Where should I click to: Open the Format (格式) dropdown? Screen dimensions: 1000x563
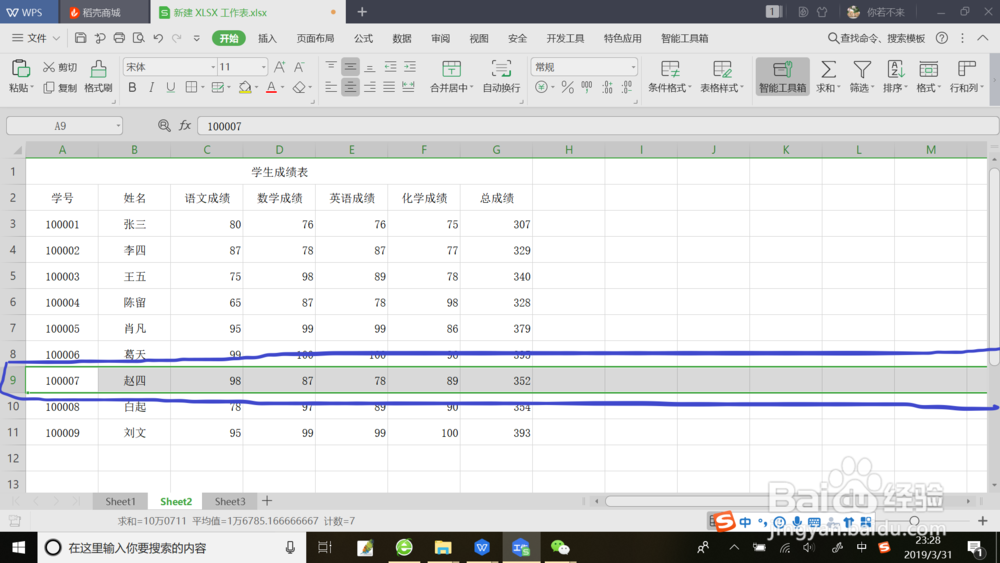(x=929, y=77)
